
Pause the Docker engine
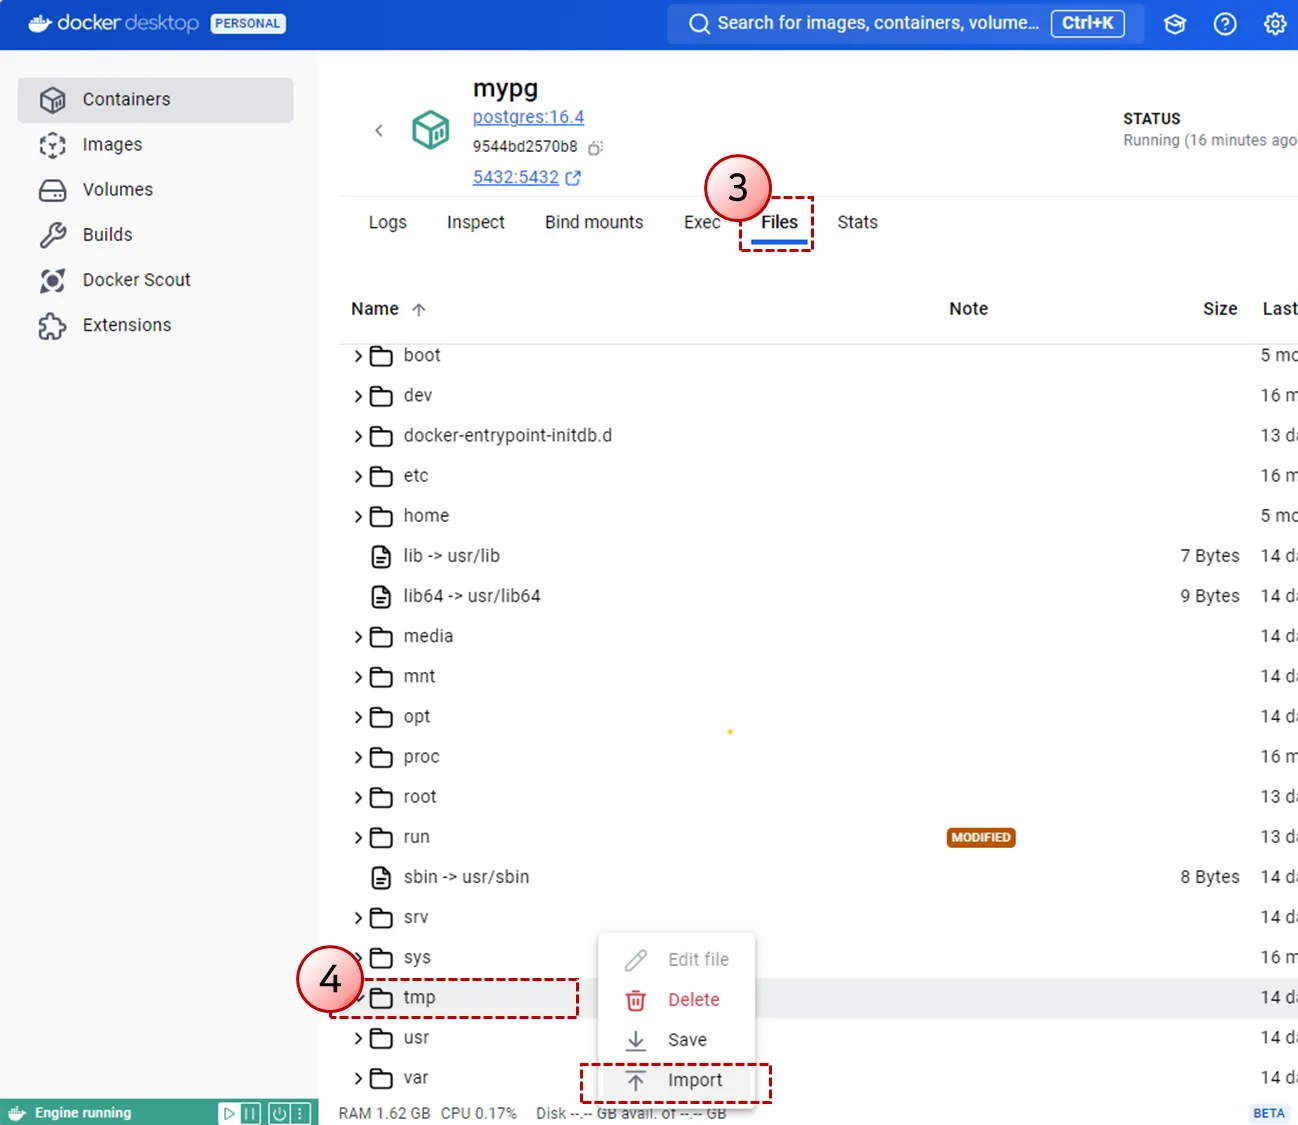coord(251,1113)
